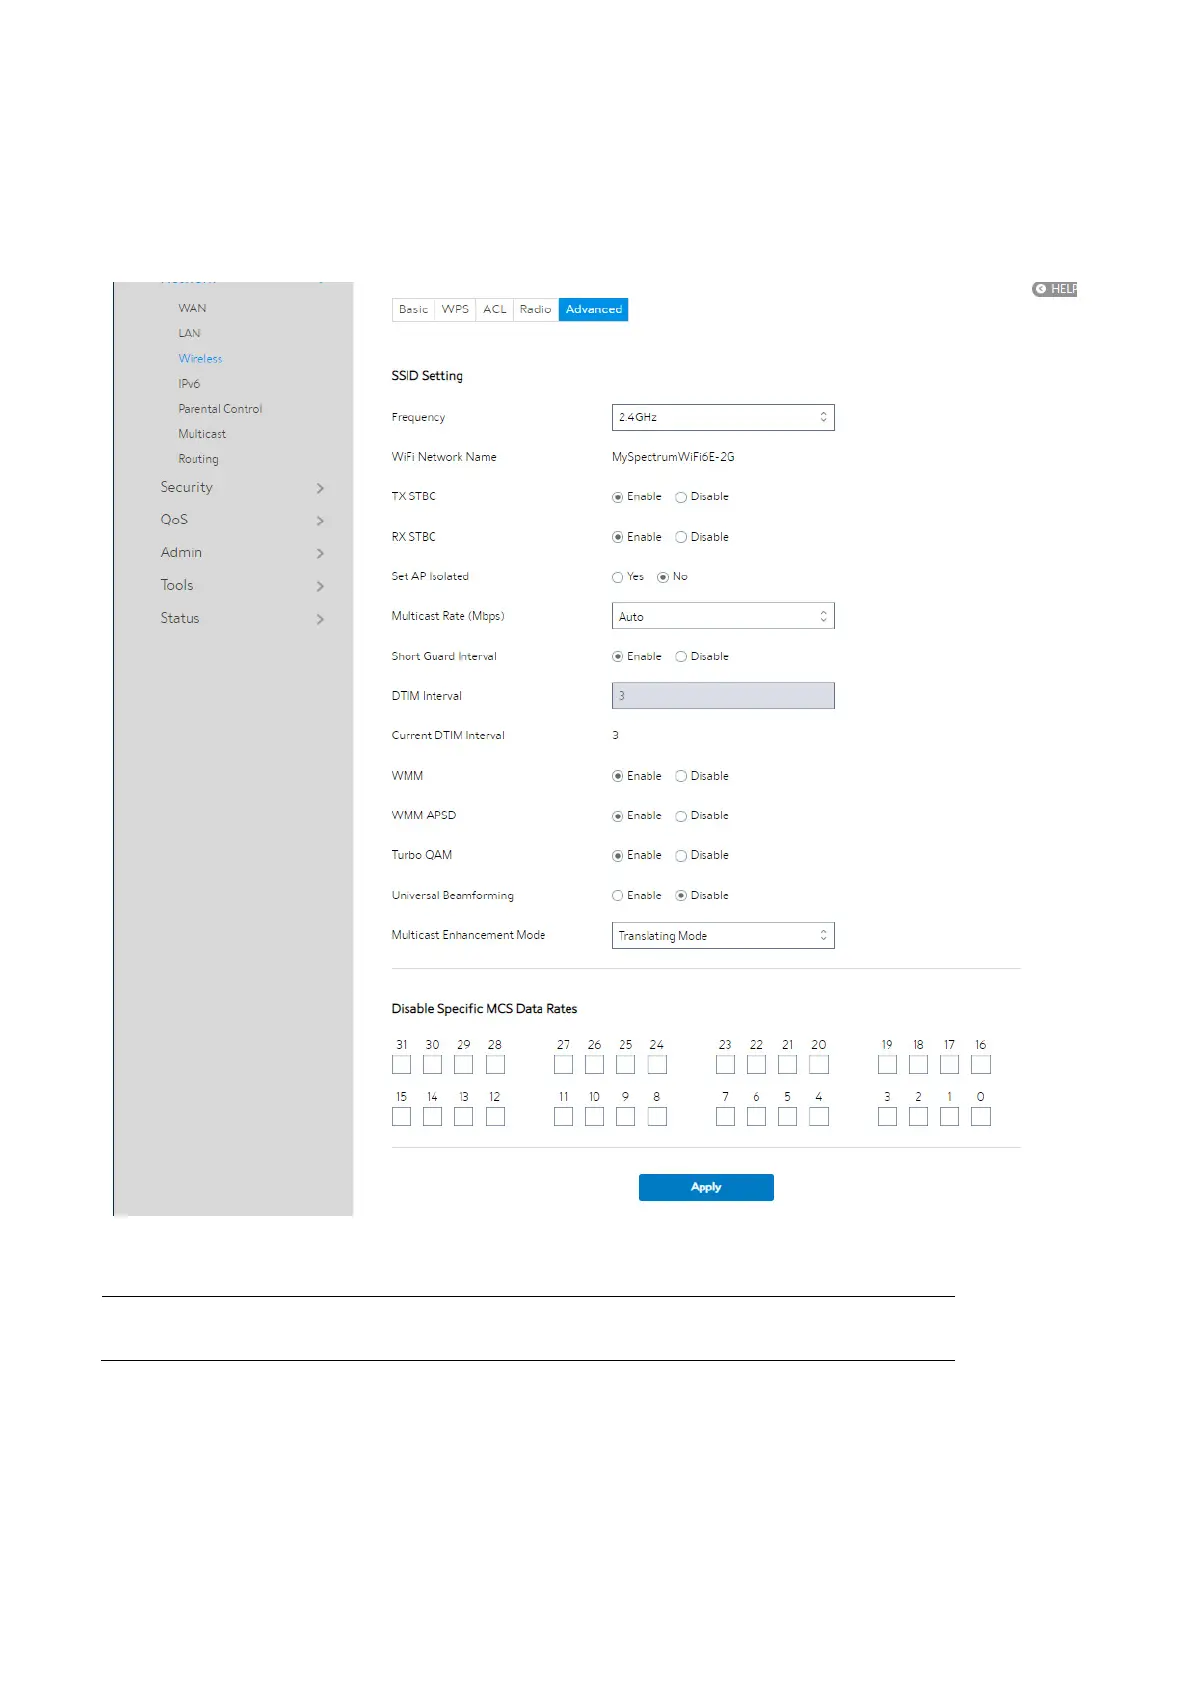Viewport: 1190px width, 1684px height.
Task: Check MCS data rate 4 box
Action: (x=819, y=1117)
